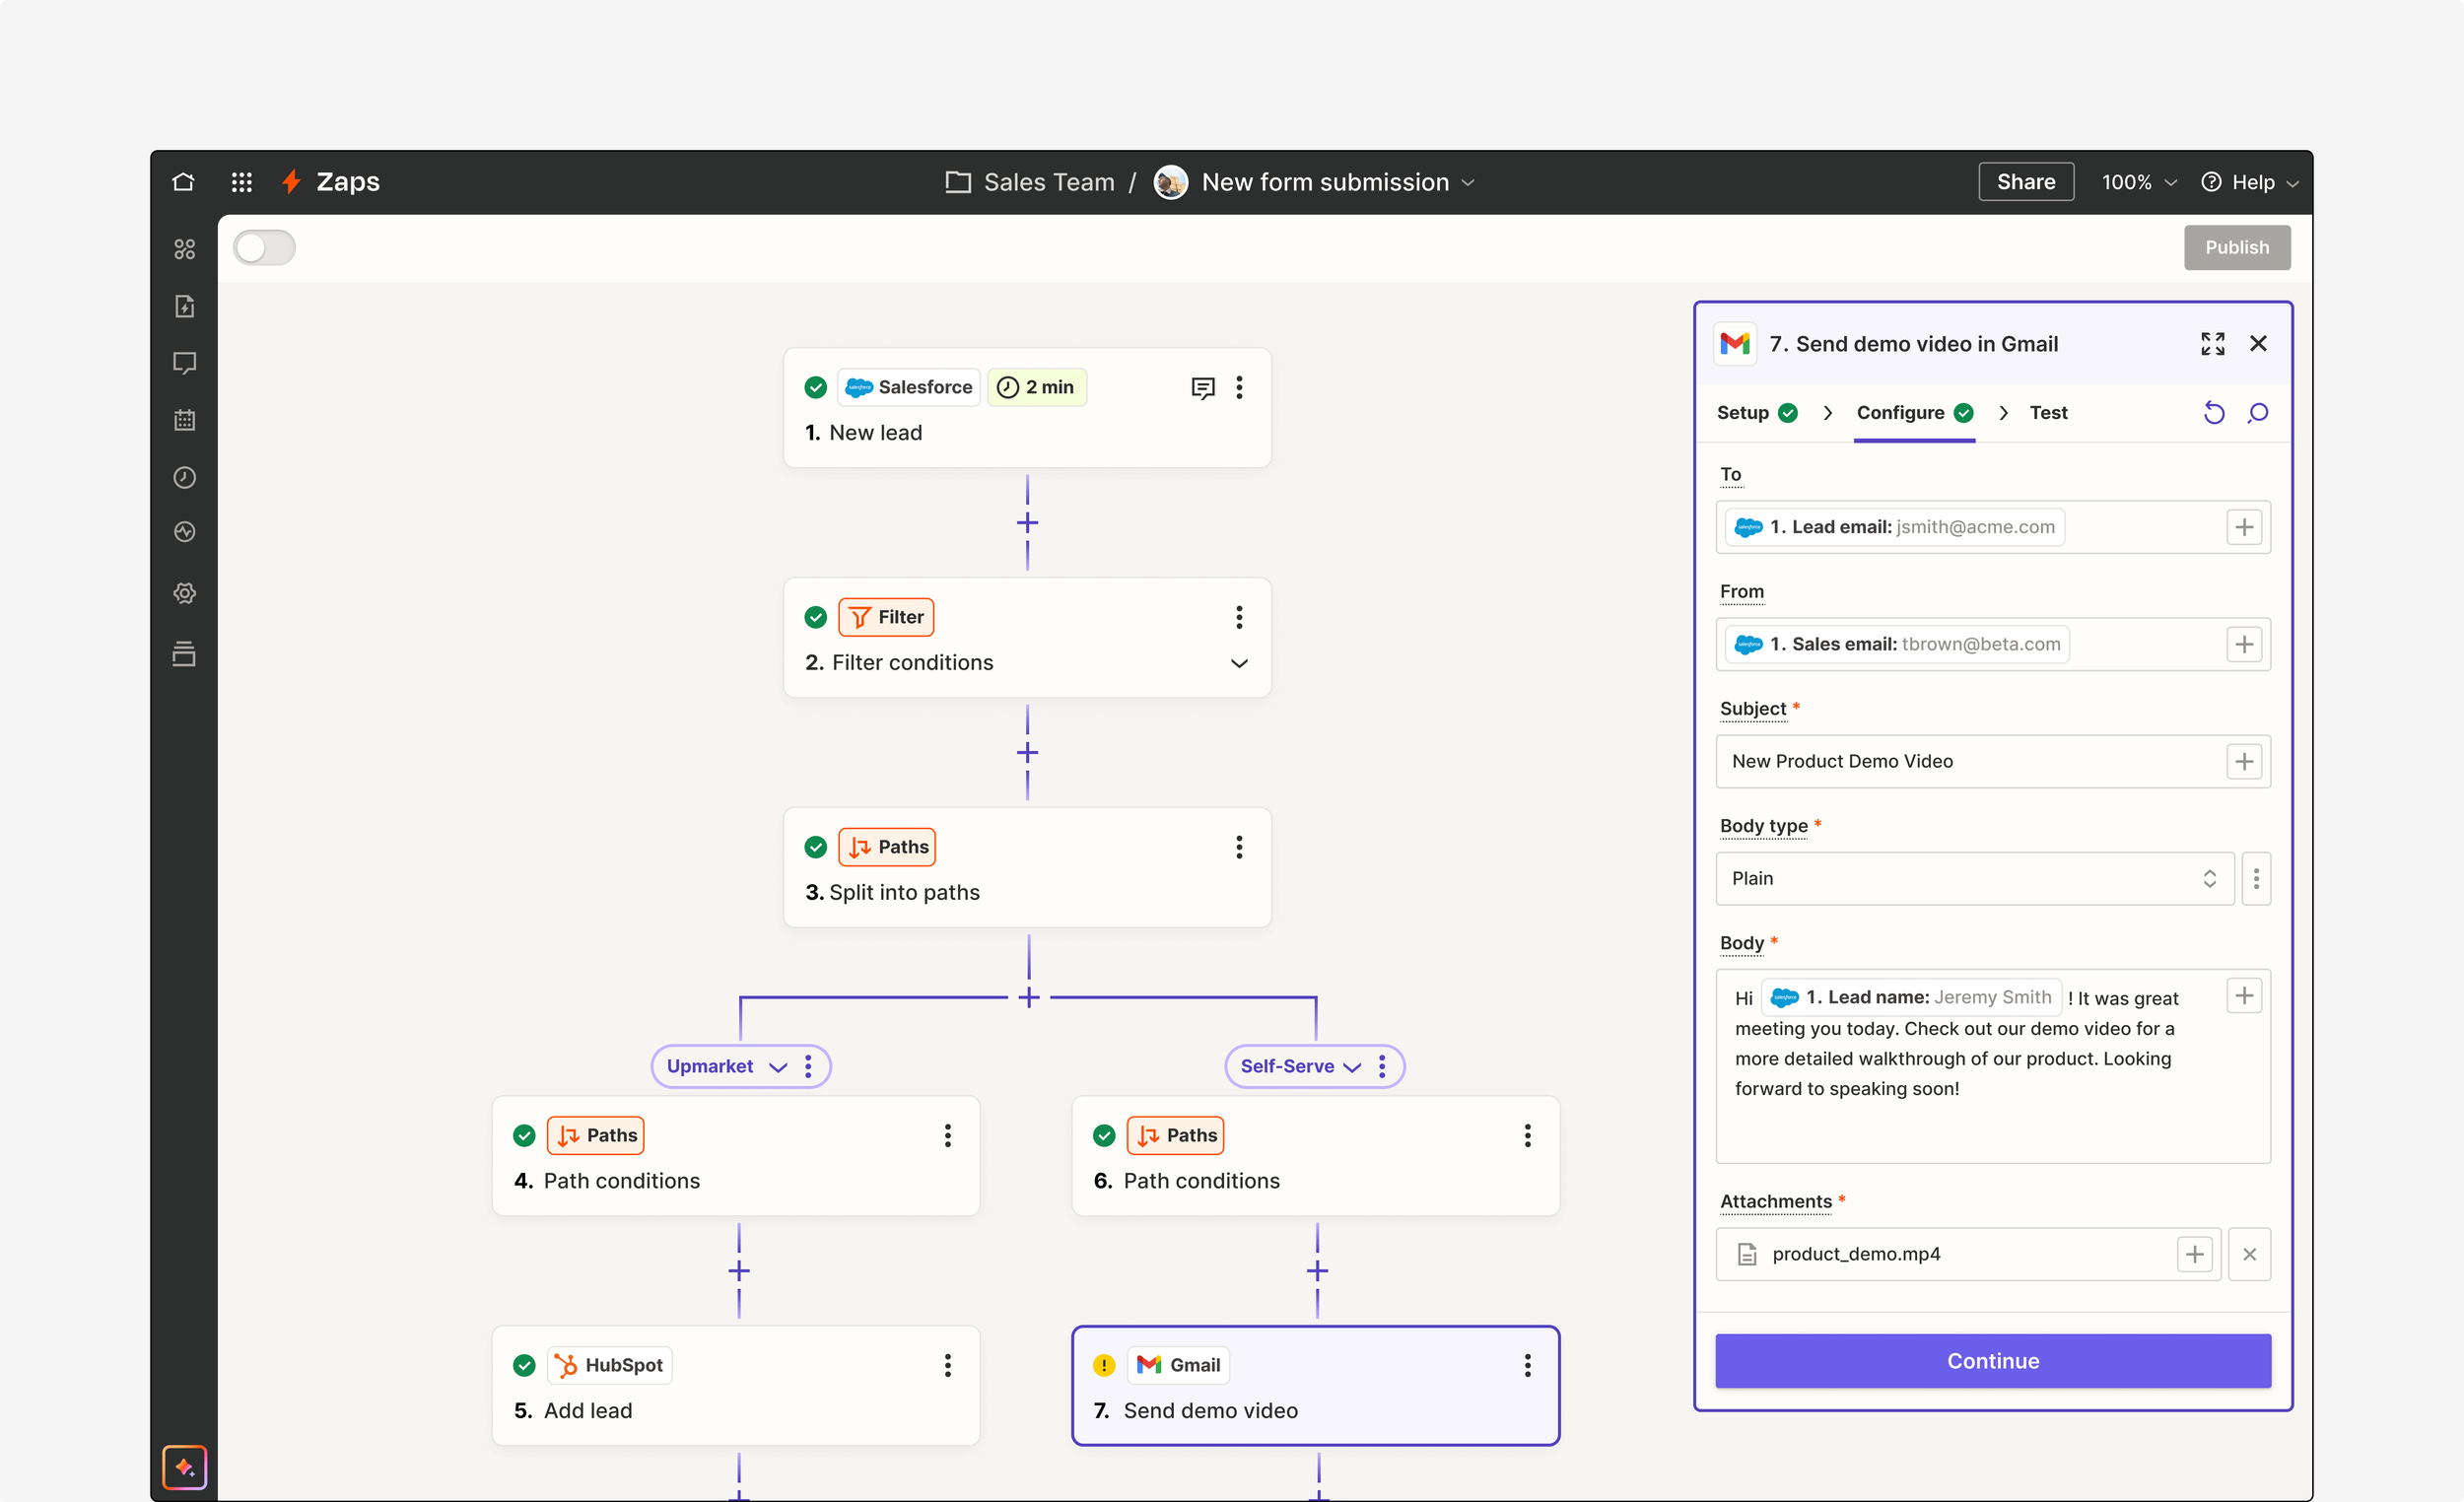Screen dimensions: 2464x1502
Task: Remove the product_demo.mp4 attachment
Action: click(x=2249, y=1254)
